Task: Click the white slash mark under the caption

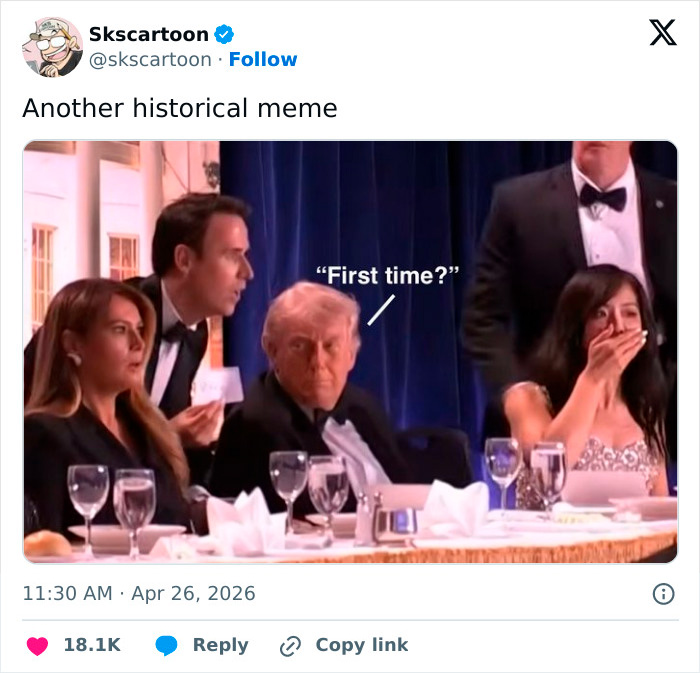Action: click(x=378, y=310)
